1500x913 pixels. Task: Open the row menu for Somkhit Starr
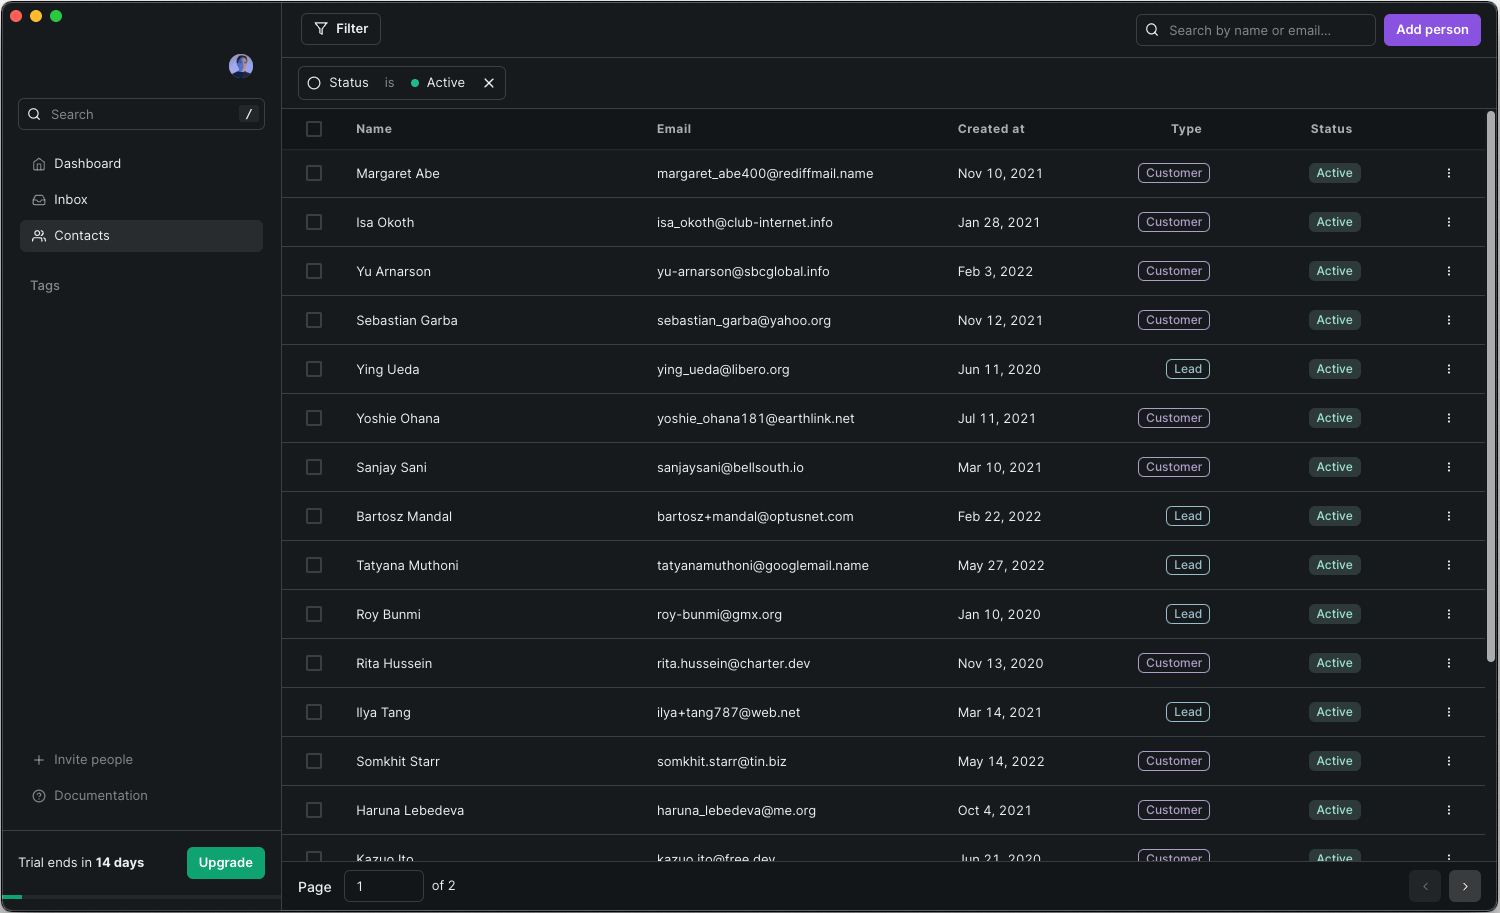1448,762
